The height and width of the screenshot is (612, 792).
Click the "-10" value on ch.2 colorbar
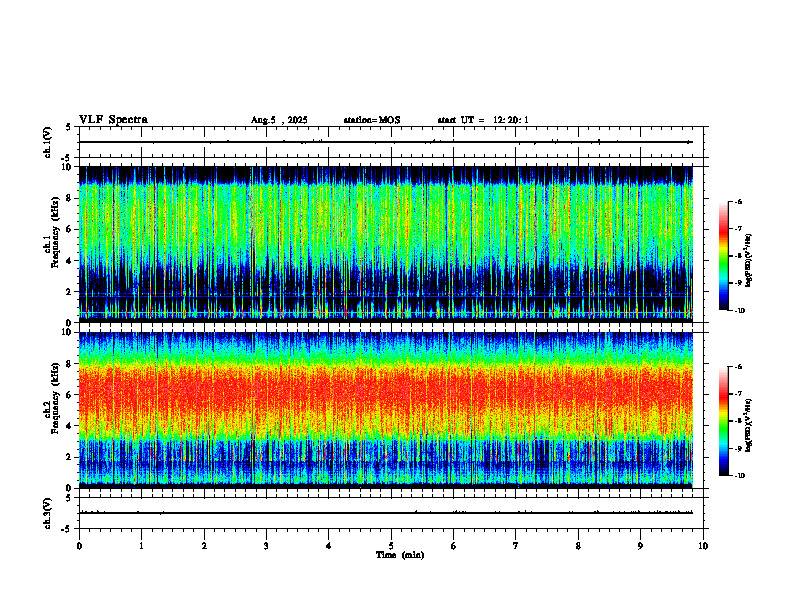739,476
